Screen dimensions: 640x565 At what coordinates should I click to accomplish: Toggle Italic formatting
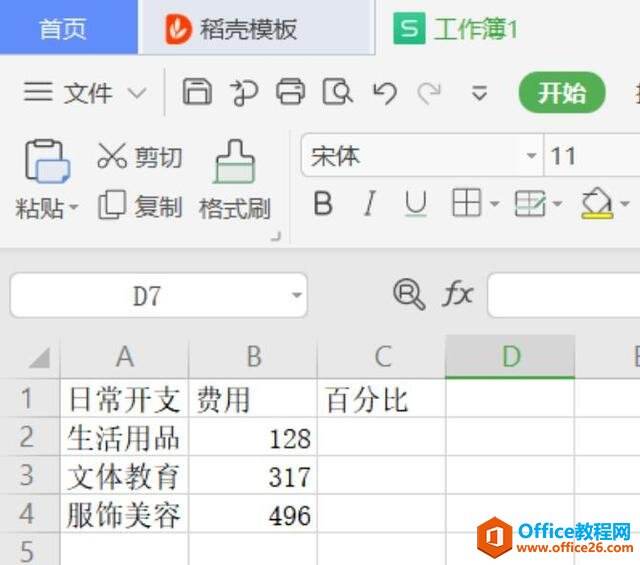coord(370,203)
